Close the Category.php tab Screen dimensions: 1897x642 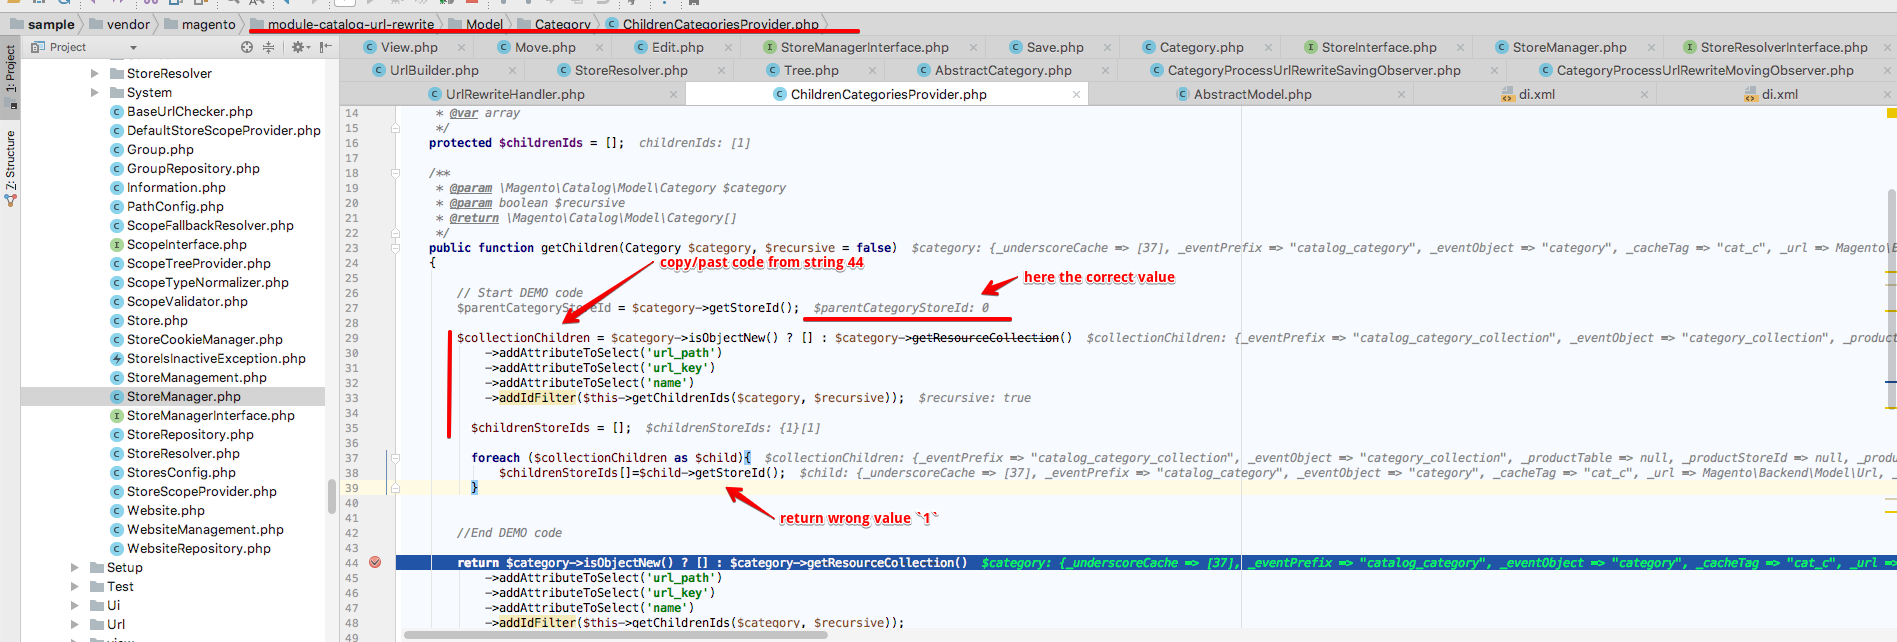tap(1268, 47)
